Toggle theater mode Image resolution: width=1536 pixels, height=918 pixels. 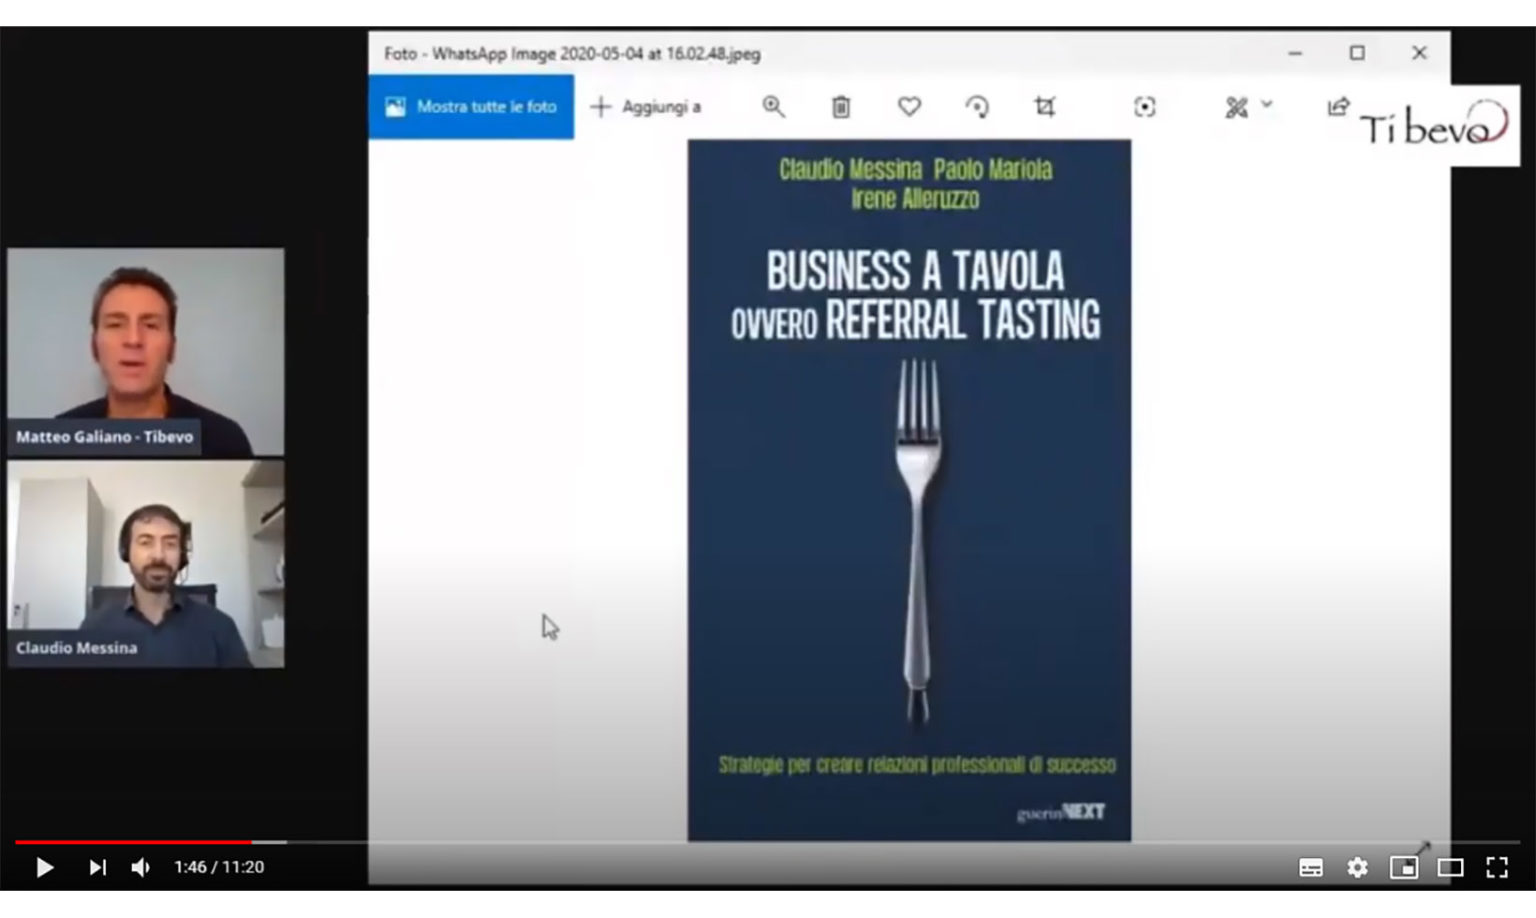(1450, 867)
